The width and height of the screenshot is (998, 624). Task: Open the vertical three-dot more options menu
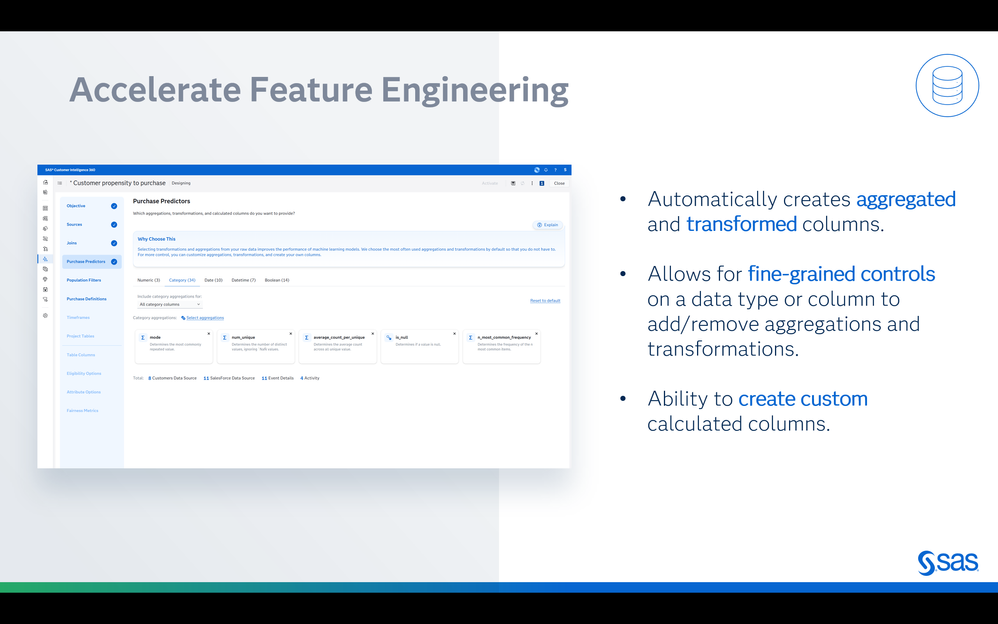point(532,183)
